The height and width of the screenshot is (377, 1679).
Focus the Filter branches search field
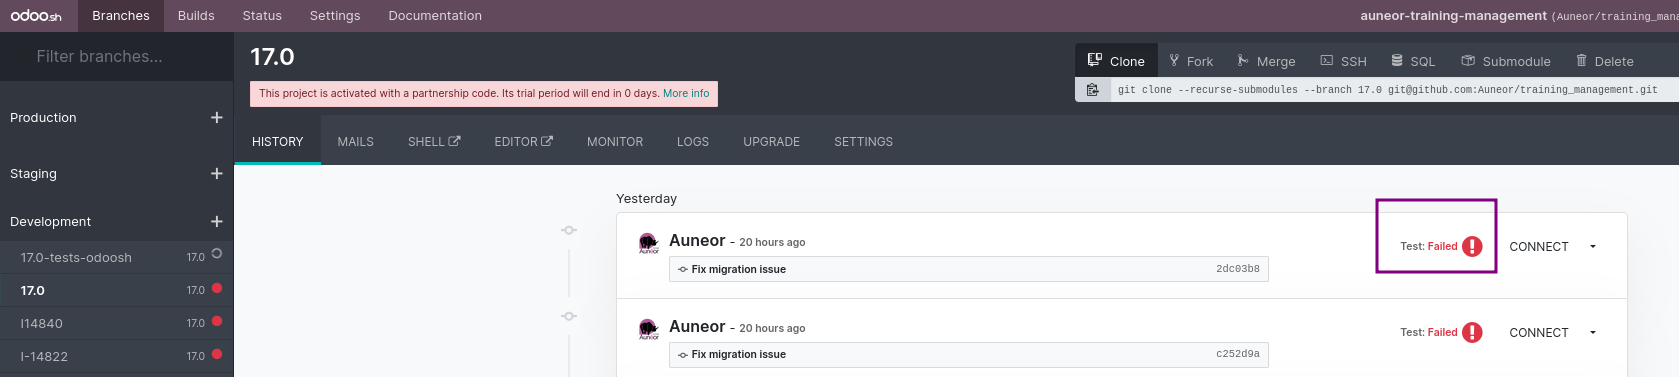coord(117,57)
